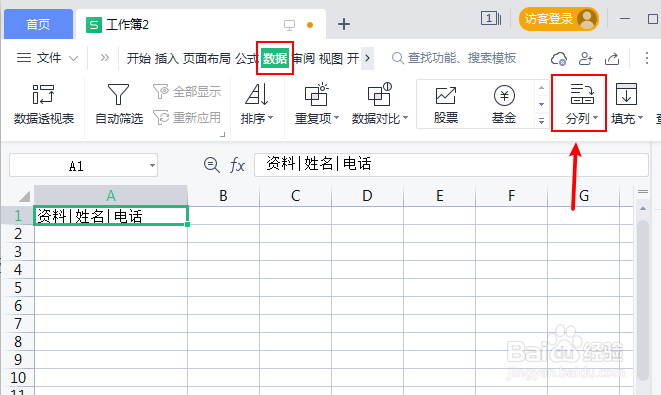Select the Stocks (股票) data type
Image resolution: width=661 pixels, height=395 pixels.
click(446, 105)
